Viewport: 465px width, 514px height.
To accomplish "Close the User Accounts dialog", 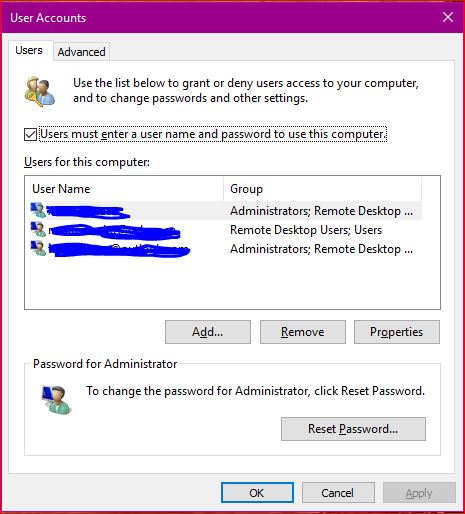I will point(448,17).
